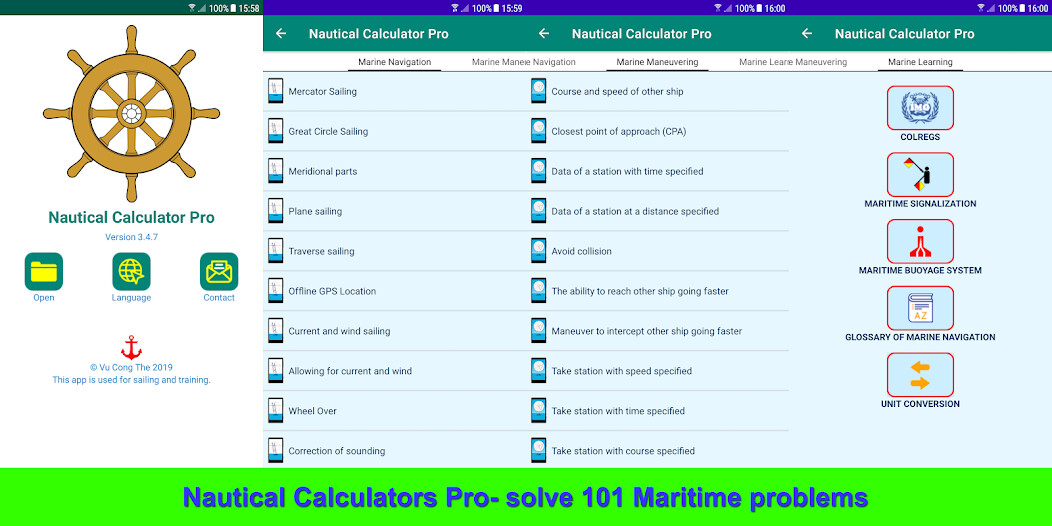Open Meridional parts entry

[x=394, y=171]
